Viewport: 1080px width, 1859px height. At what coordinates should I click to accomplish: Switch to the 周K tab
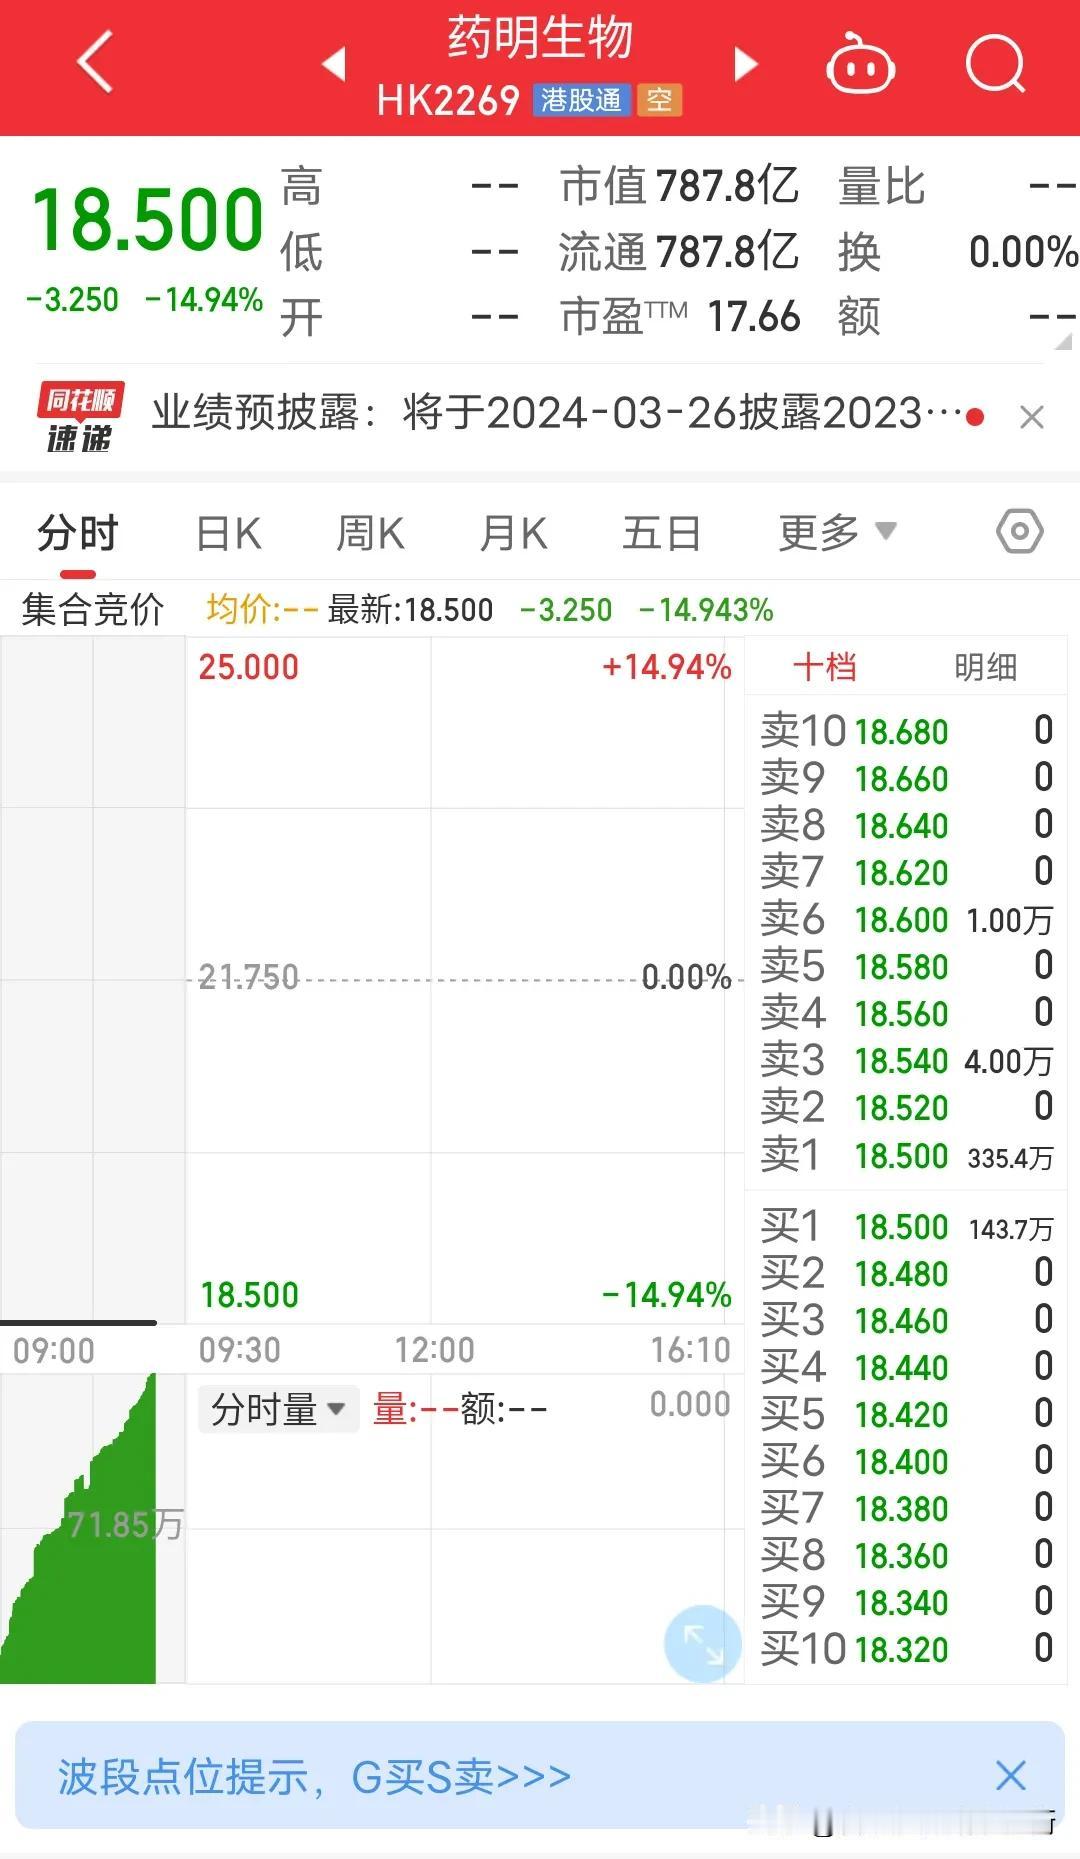click(370, 533)
